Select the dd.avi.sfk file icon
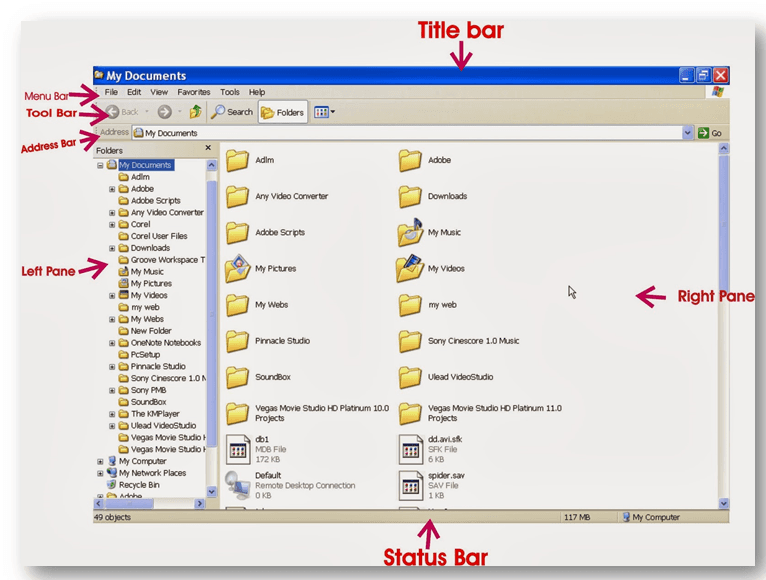The image size is (766, 580). (x=410, y=449)
